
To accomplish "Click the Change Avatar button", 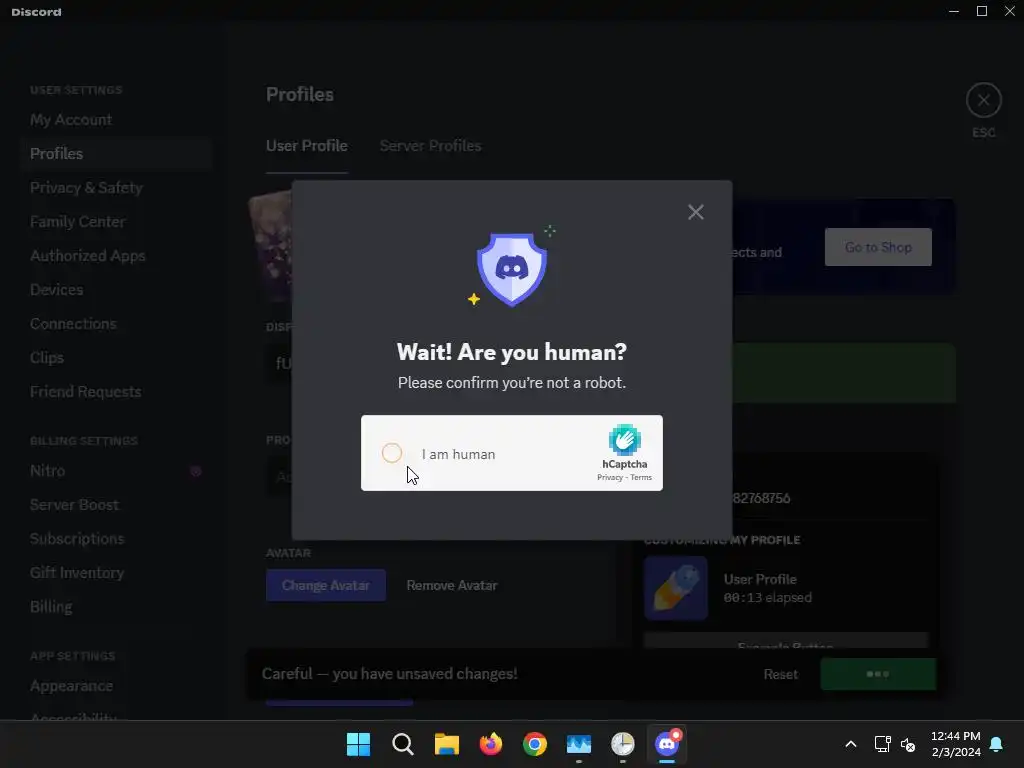I will [x=325, y=585].
